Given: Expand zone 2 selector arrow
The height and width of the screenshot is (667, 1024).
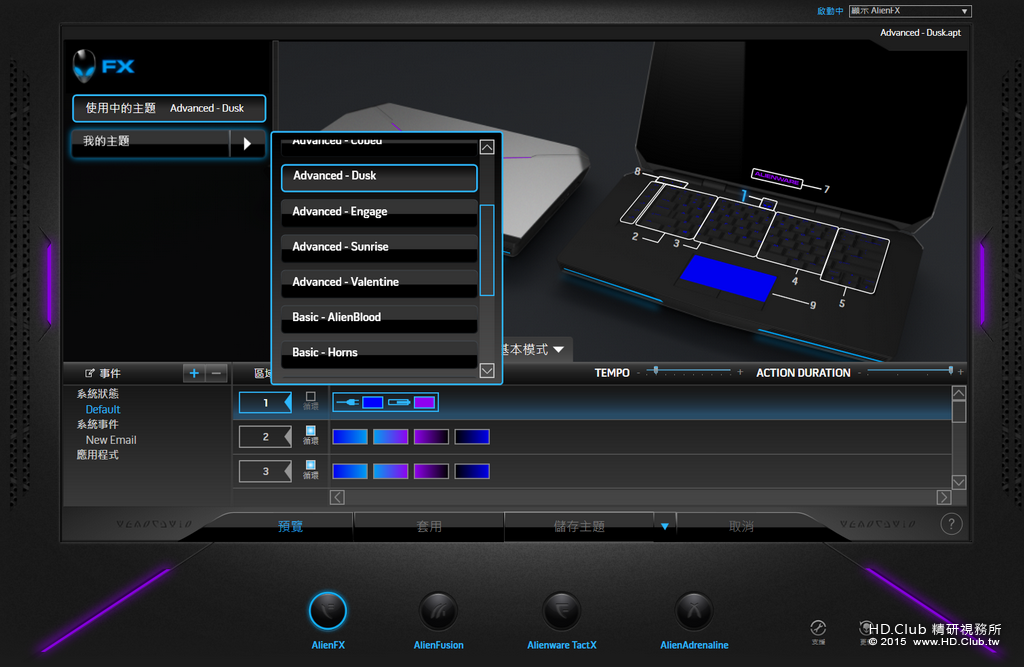Looking at the screenshot, I should coord(287,436).
